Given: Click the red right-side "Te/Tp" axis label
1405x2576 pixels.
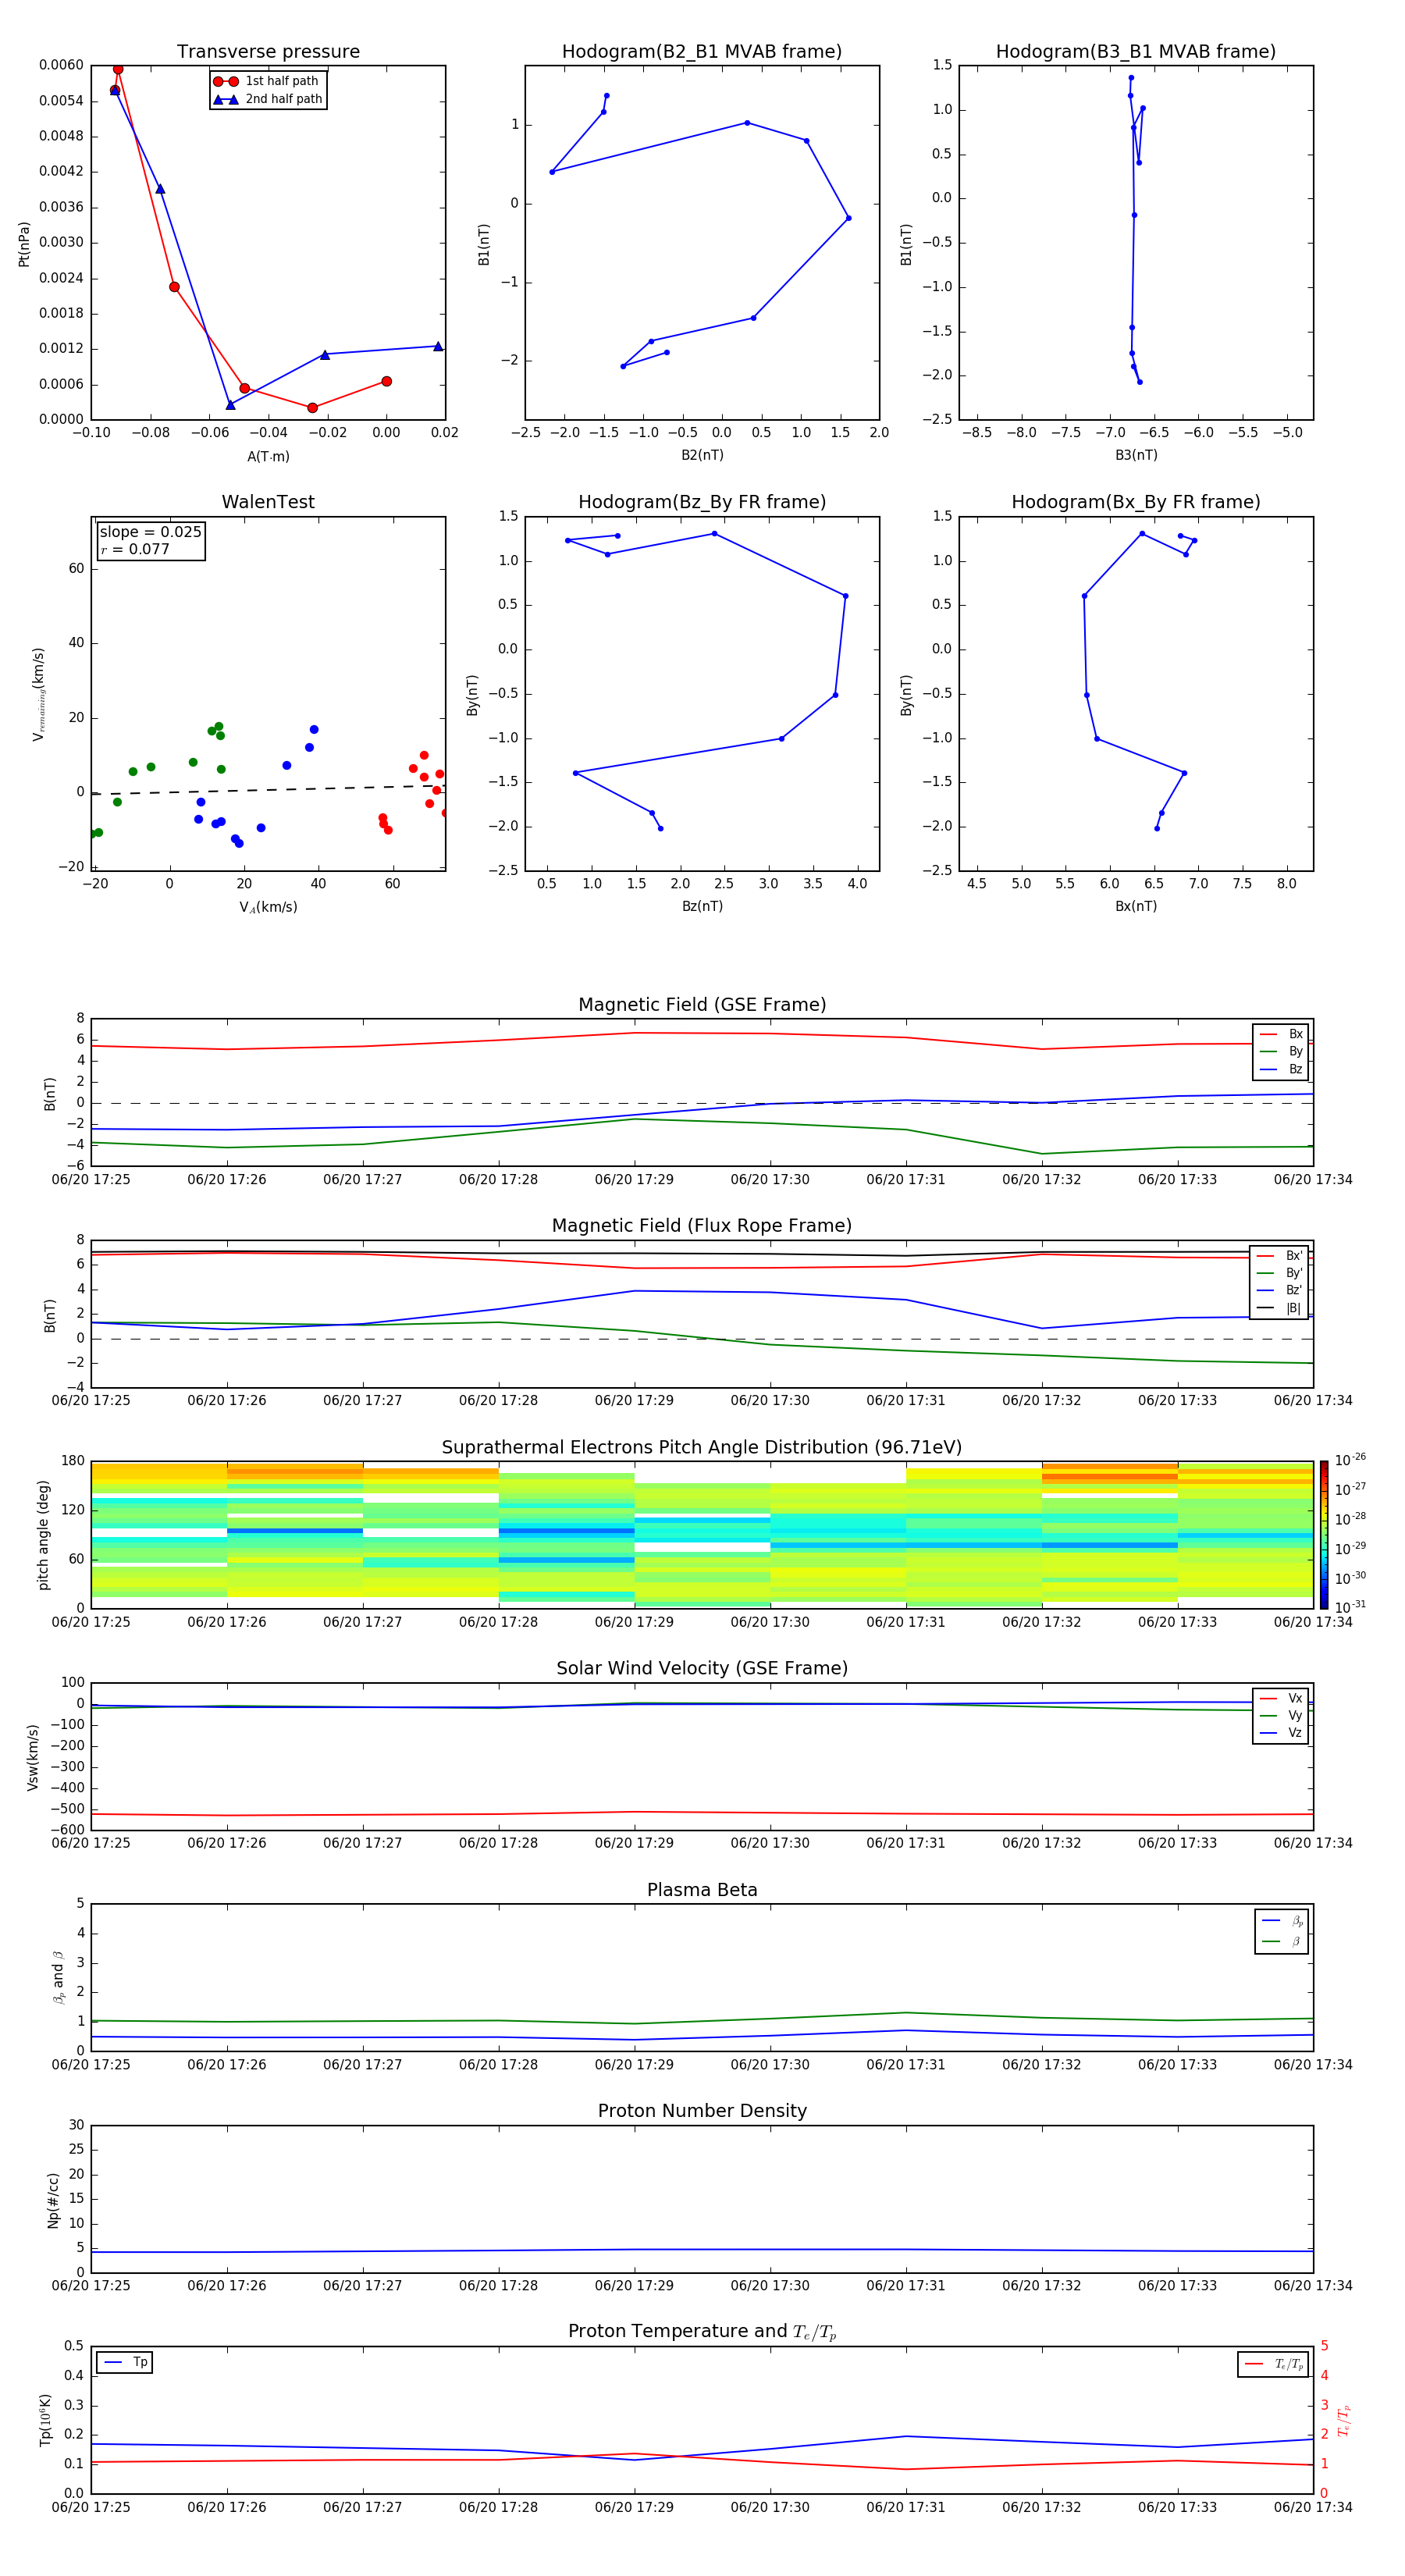Looking at the screenshot, I should [1343, 2420].
